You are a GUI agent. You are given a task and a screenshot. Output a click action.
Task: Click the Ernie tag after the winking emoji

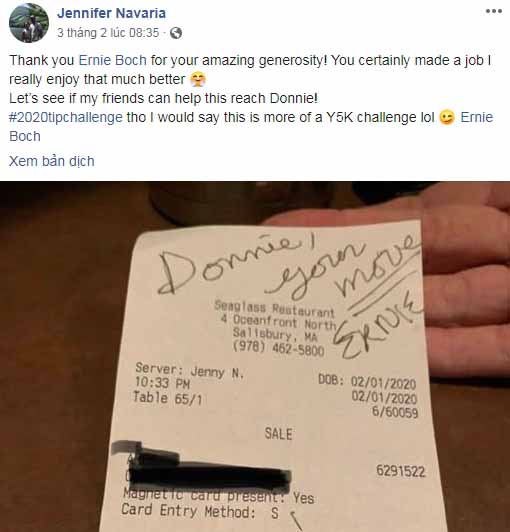[476, 117]
